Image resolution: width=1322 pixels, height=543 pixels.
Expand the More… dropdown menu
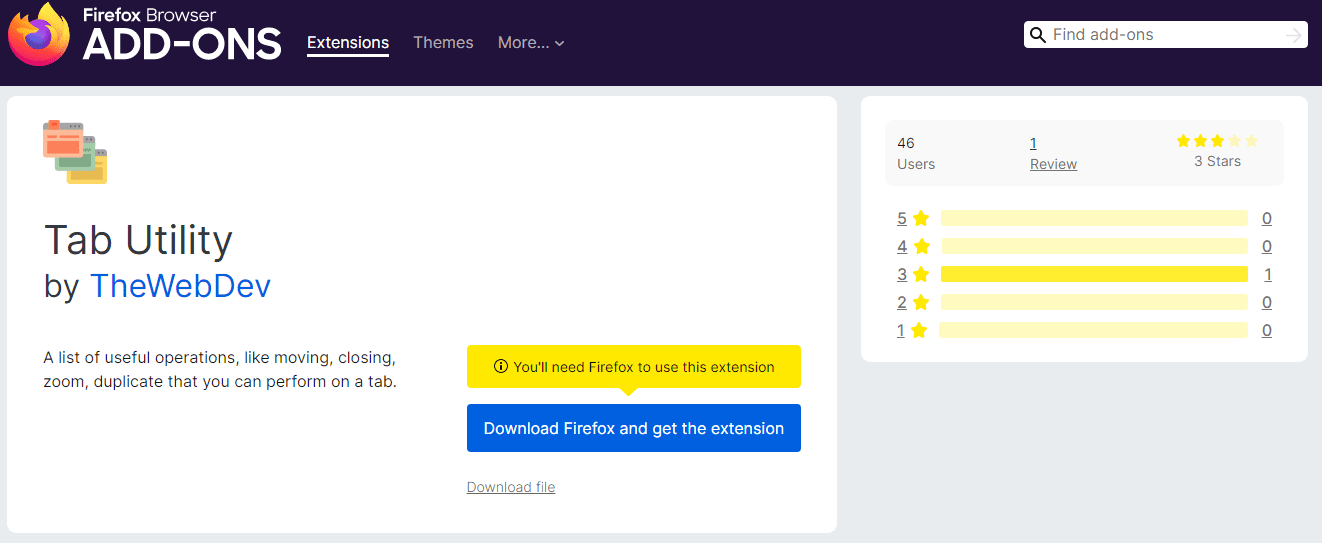(531, 43)
